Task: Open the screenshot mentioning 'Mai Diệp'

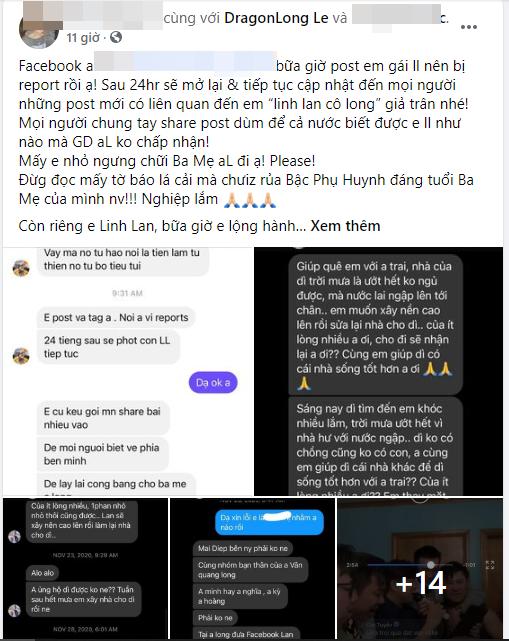Action: click(x=252, y=568)
